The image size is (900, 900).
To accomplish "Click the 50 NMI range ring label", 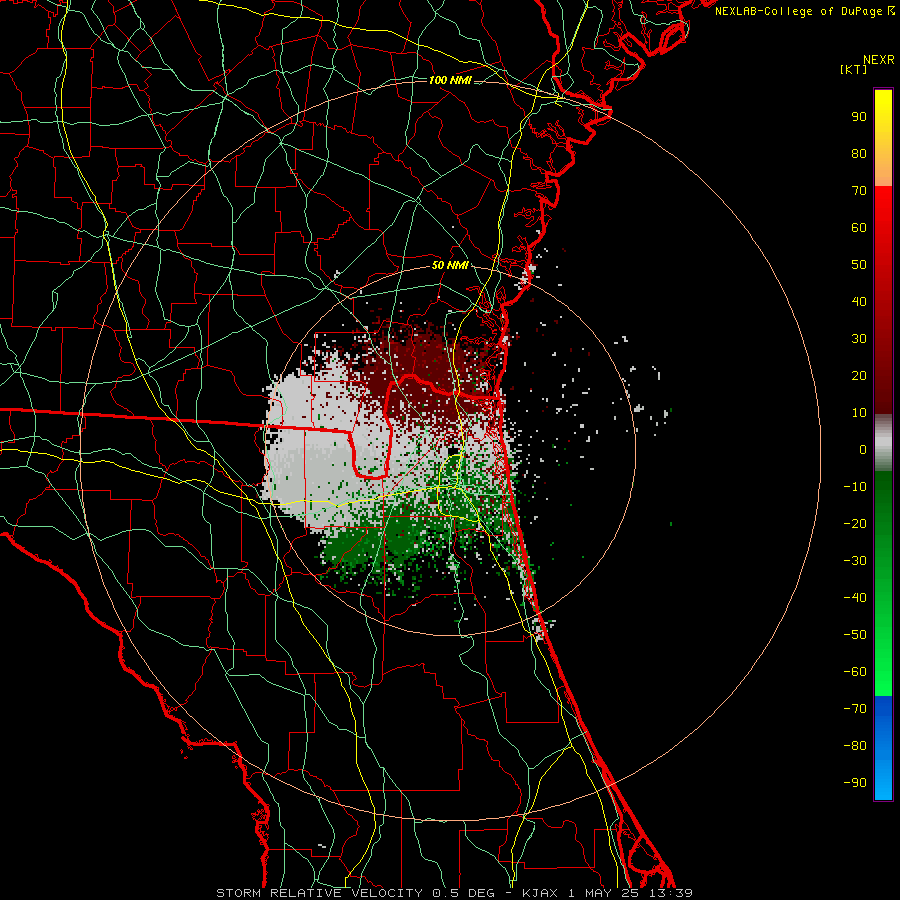I will pos(449,265).
